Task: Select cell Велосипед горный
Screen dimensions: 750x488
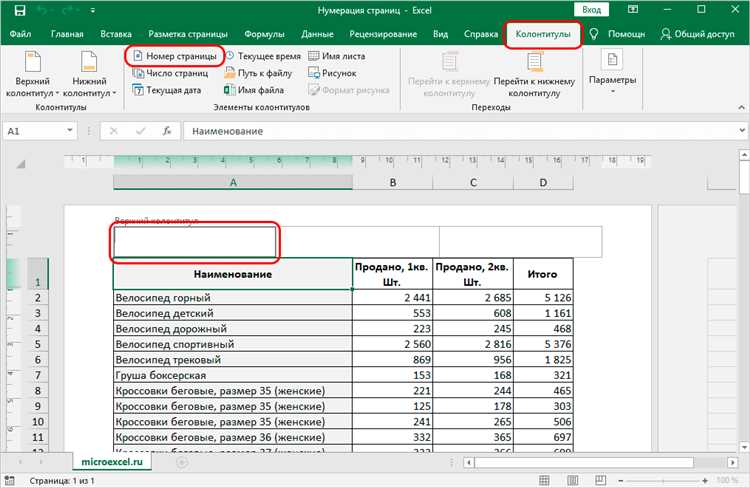Action: (x=233, y=298)
